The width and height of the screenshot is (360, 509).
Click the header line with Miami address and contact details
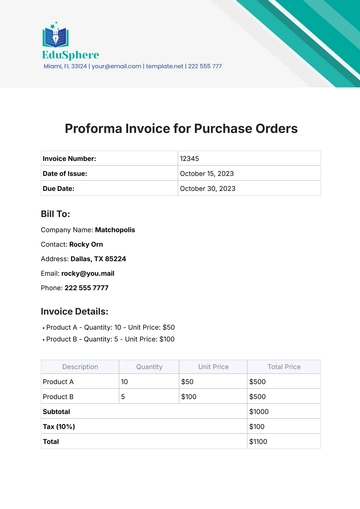pos(132,66)
